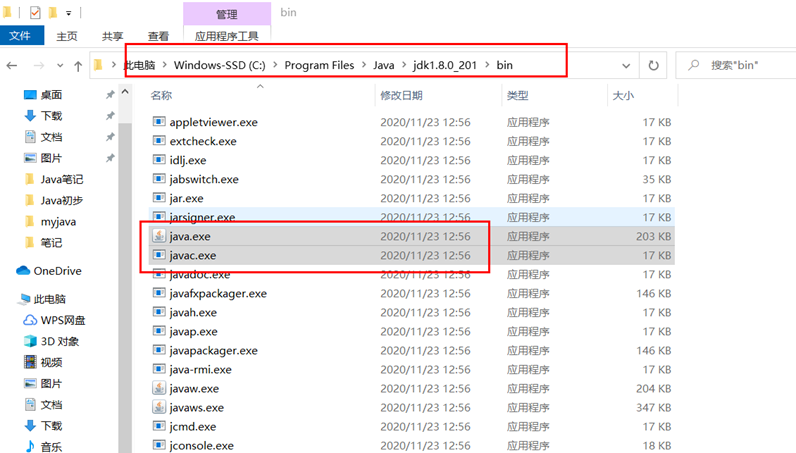Viewport: 796px width, 453px height.
Task: Expand the address bar history dropdown
Action: (626, 66)
